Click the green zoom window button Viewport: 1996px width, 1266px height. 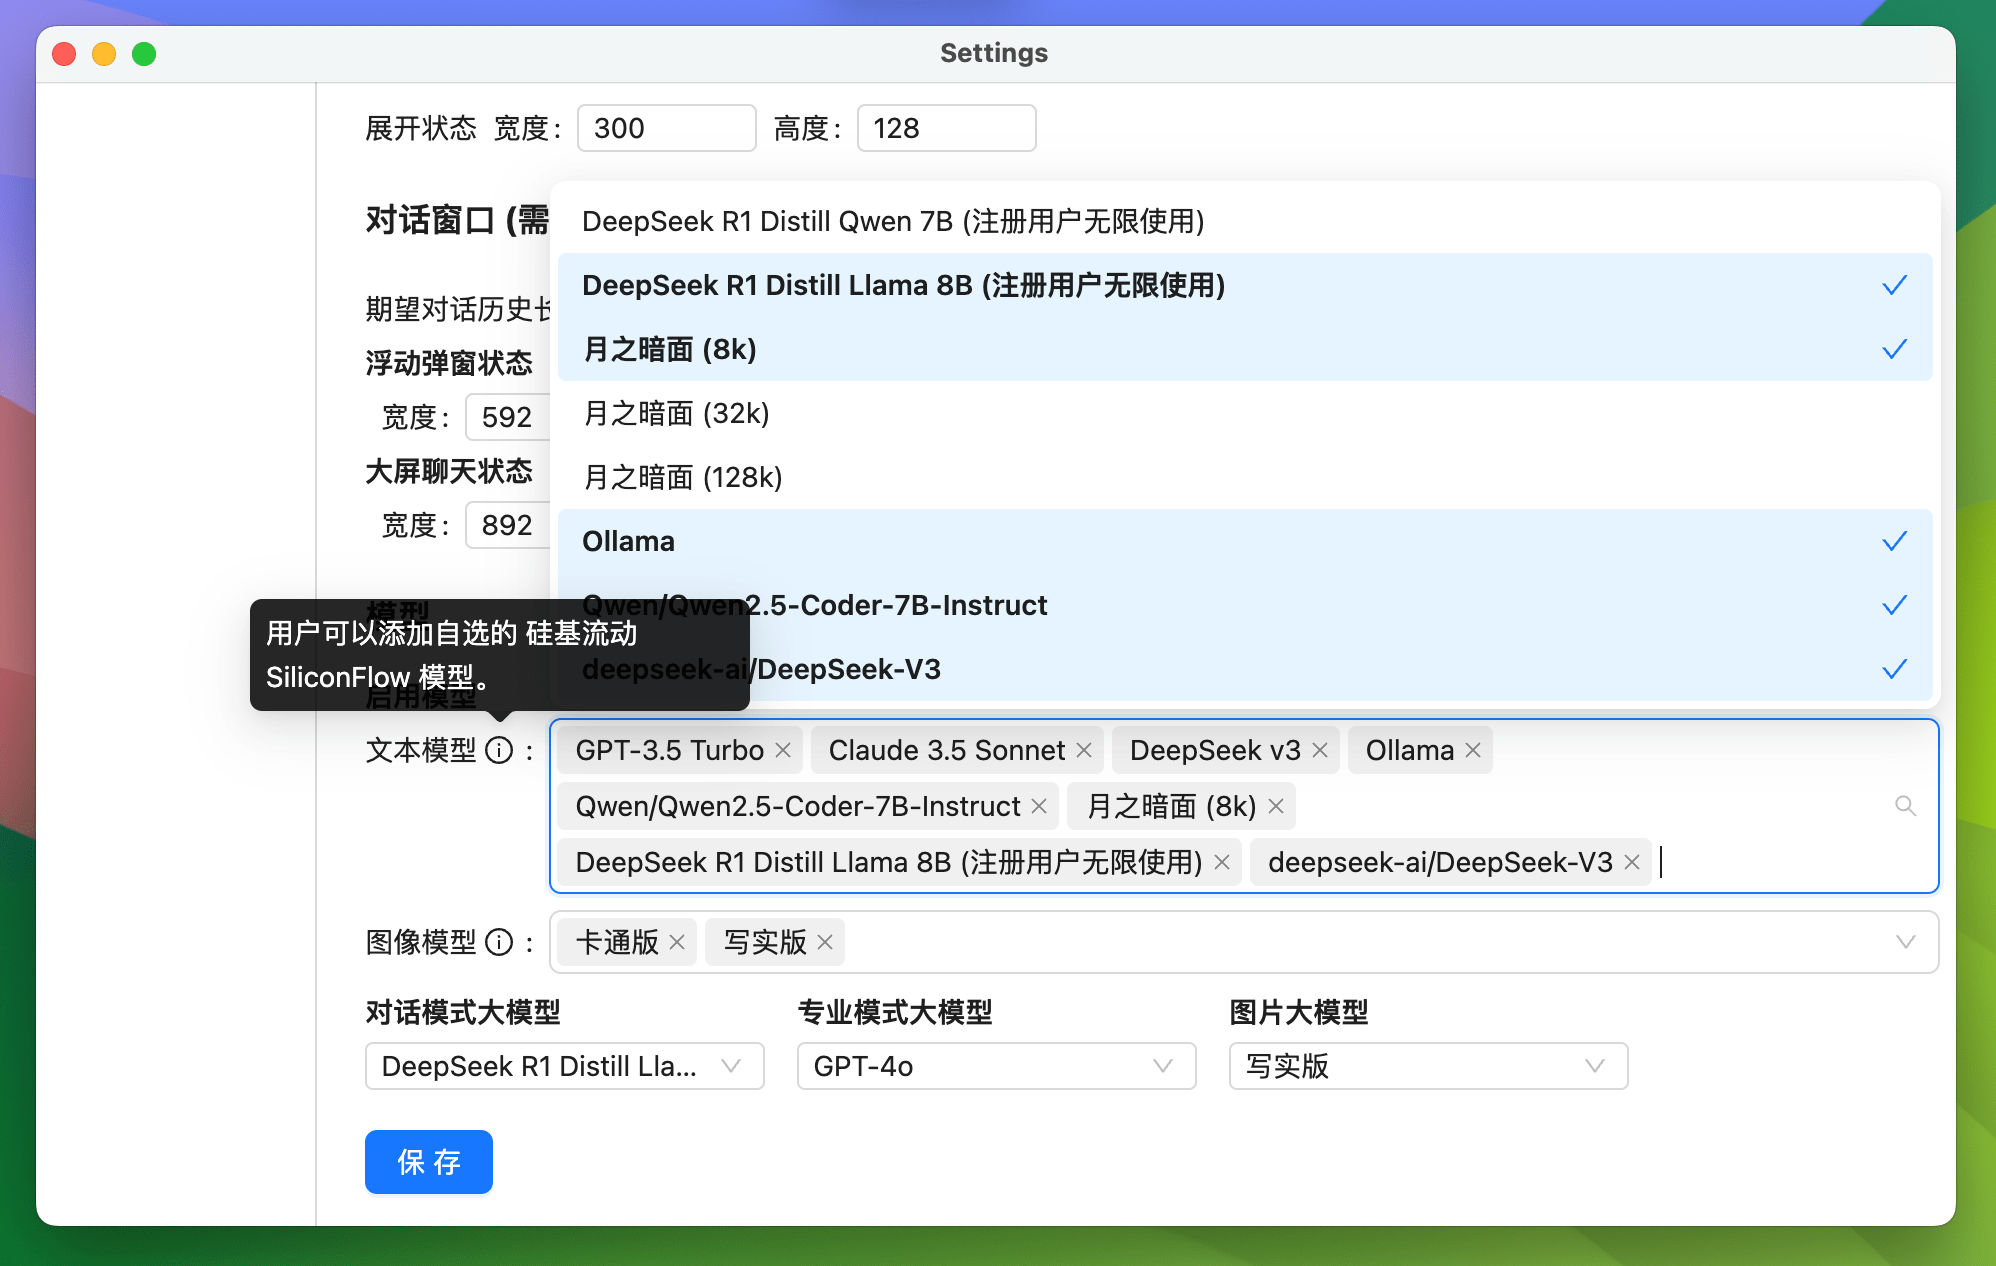(x=144, y=54)
